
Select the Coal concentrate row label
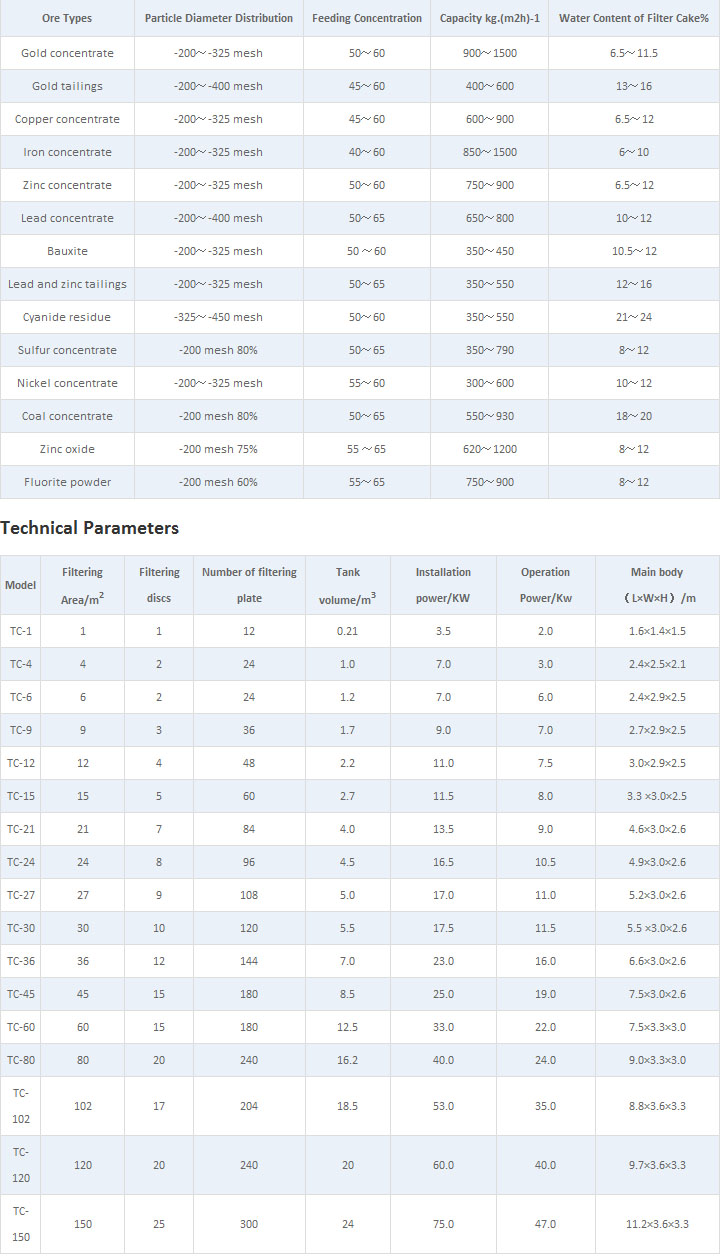click(67, 416)
